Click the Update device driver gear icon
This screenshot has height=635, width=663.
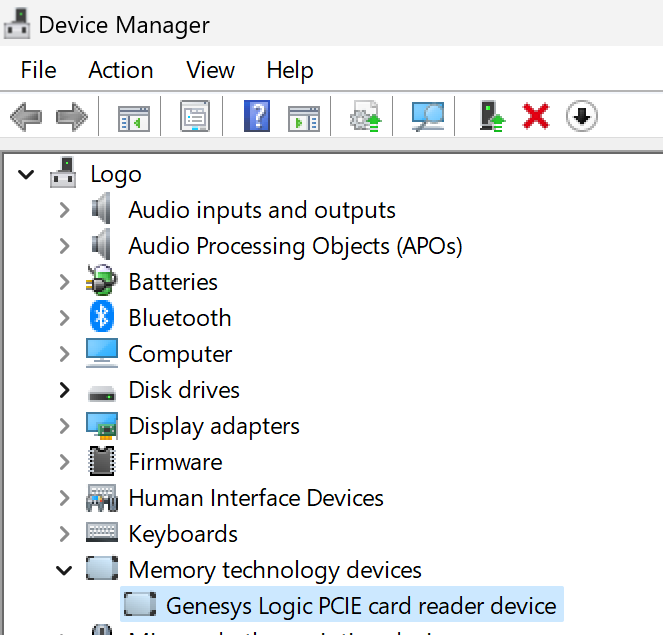tap(365, 116)
